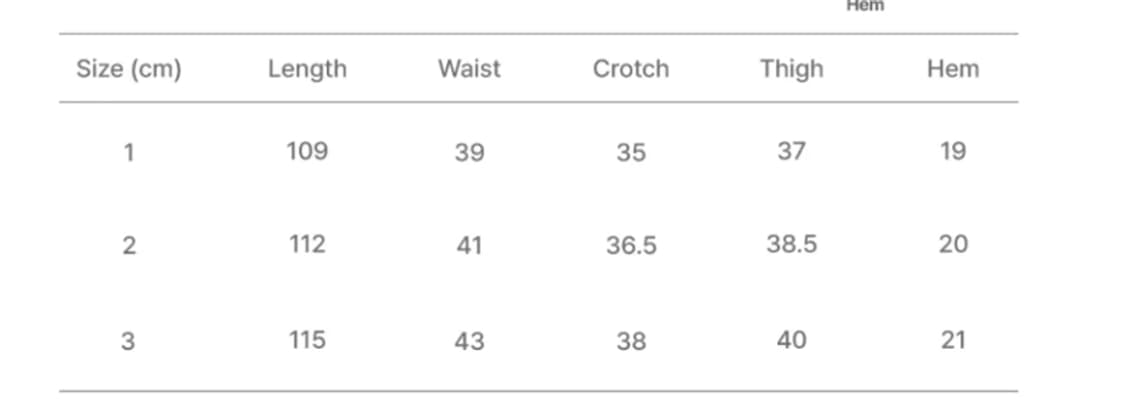Click the Waist column header

tap(469, 69)
